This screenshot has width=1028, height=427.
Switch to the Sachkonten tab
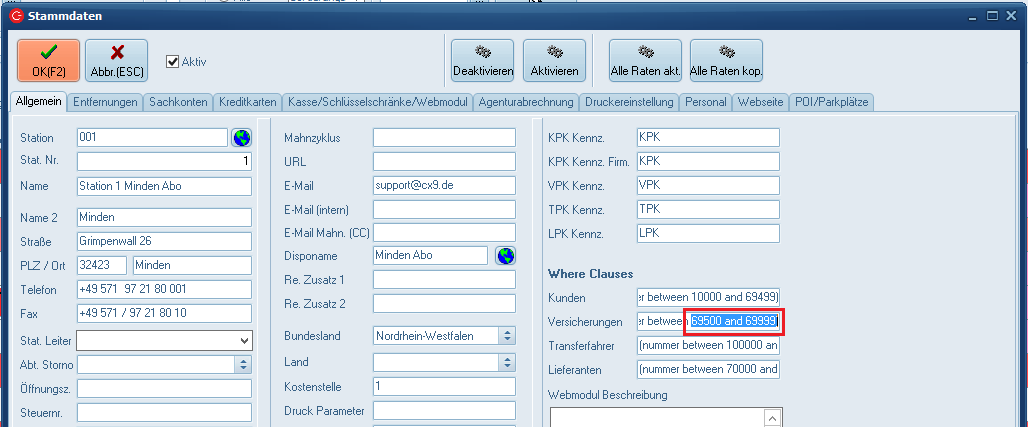click(x=179, y=102)
